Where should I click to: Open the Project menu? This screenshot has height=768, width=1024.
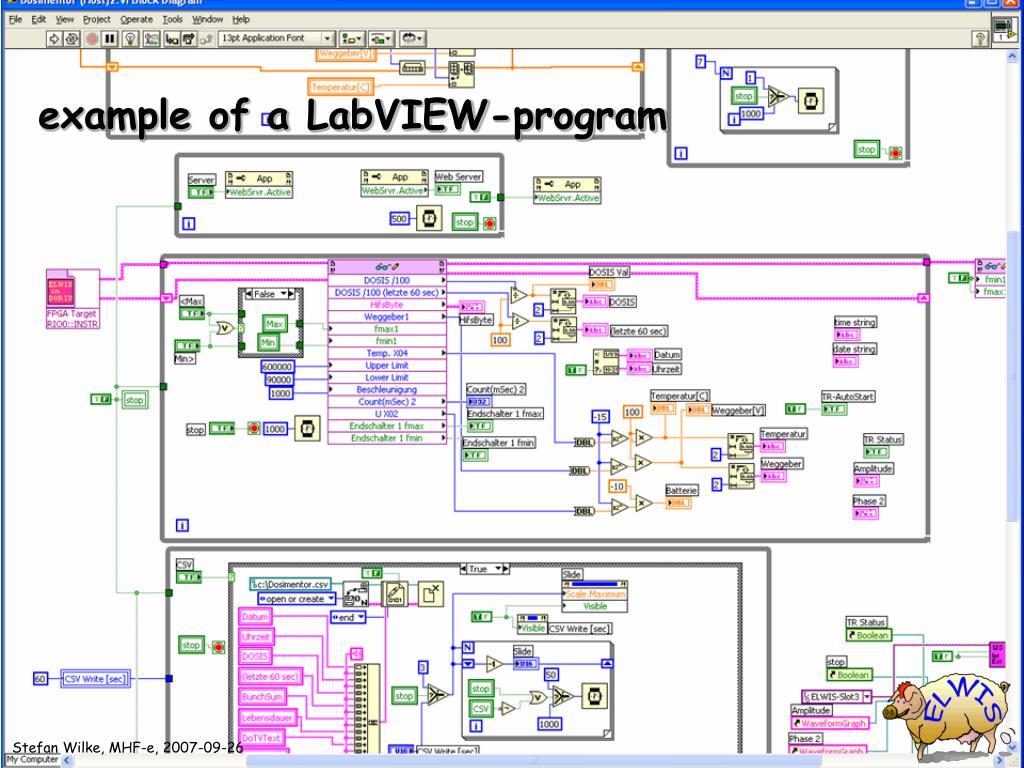click(x=97, y=20)
